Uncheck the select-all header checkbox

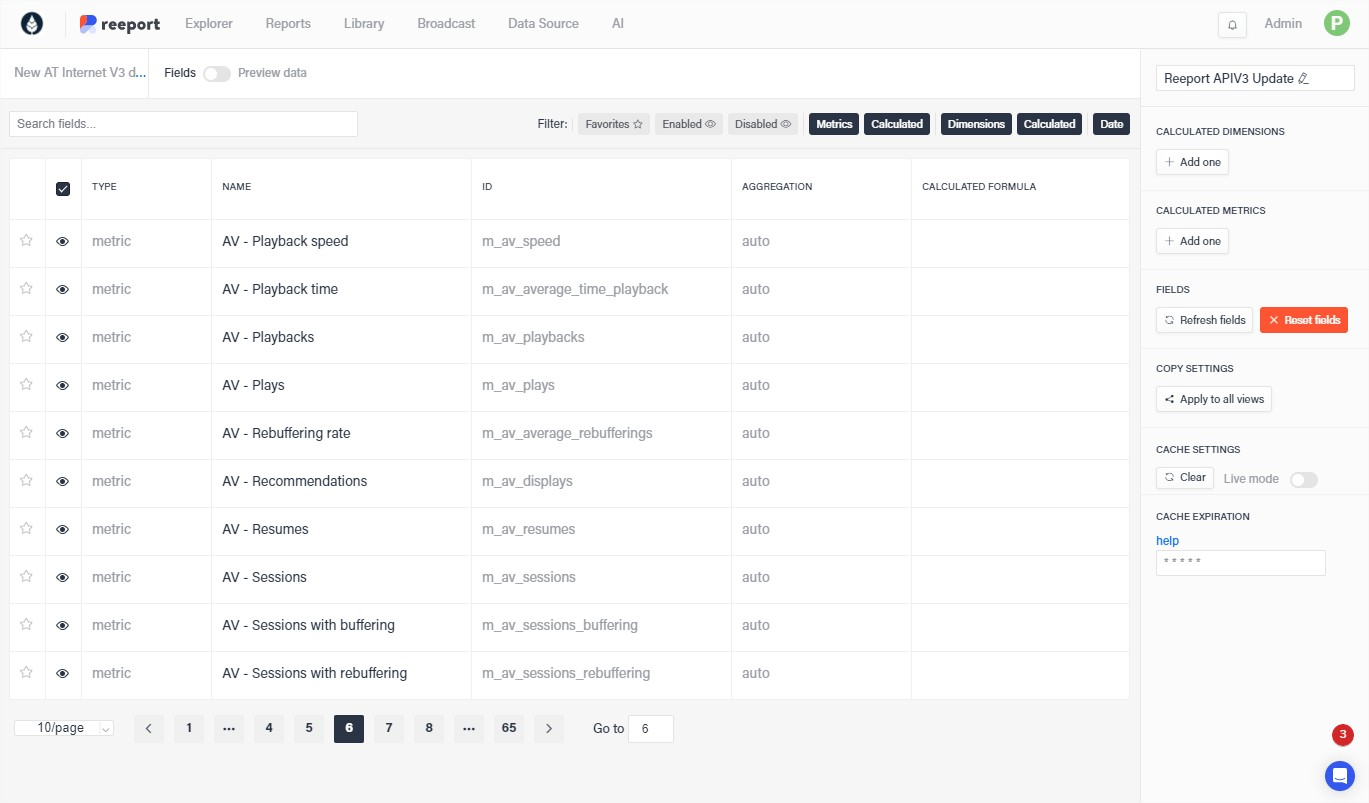point(63,189)
